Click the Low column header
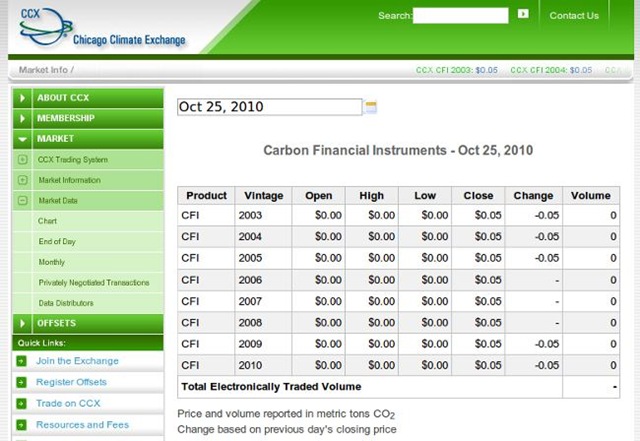640x441 pixels. click(x=425, y=196)
